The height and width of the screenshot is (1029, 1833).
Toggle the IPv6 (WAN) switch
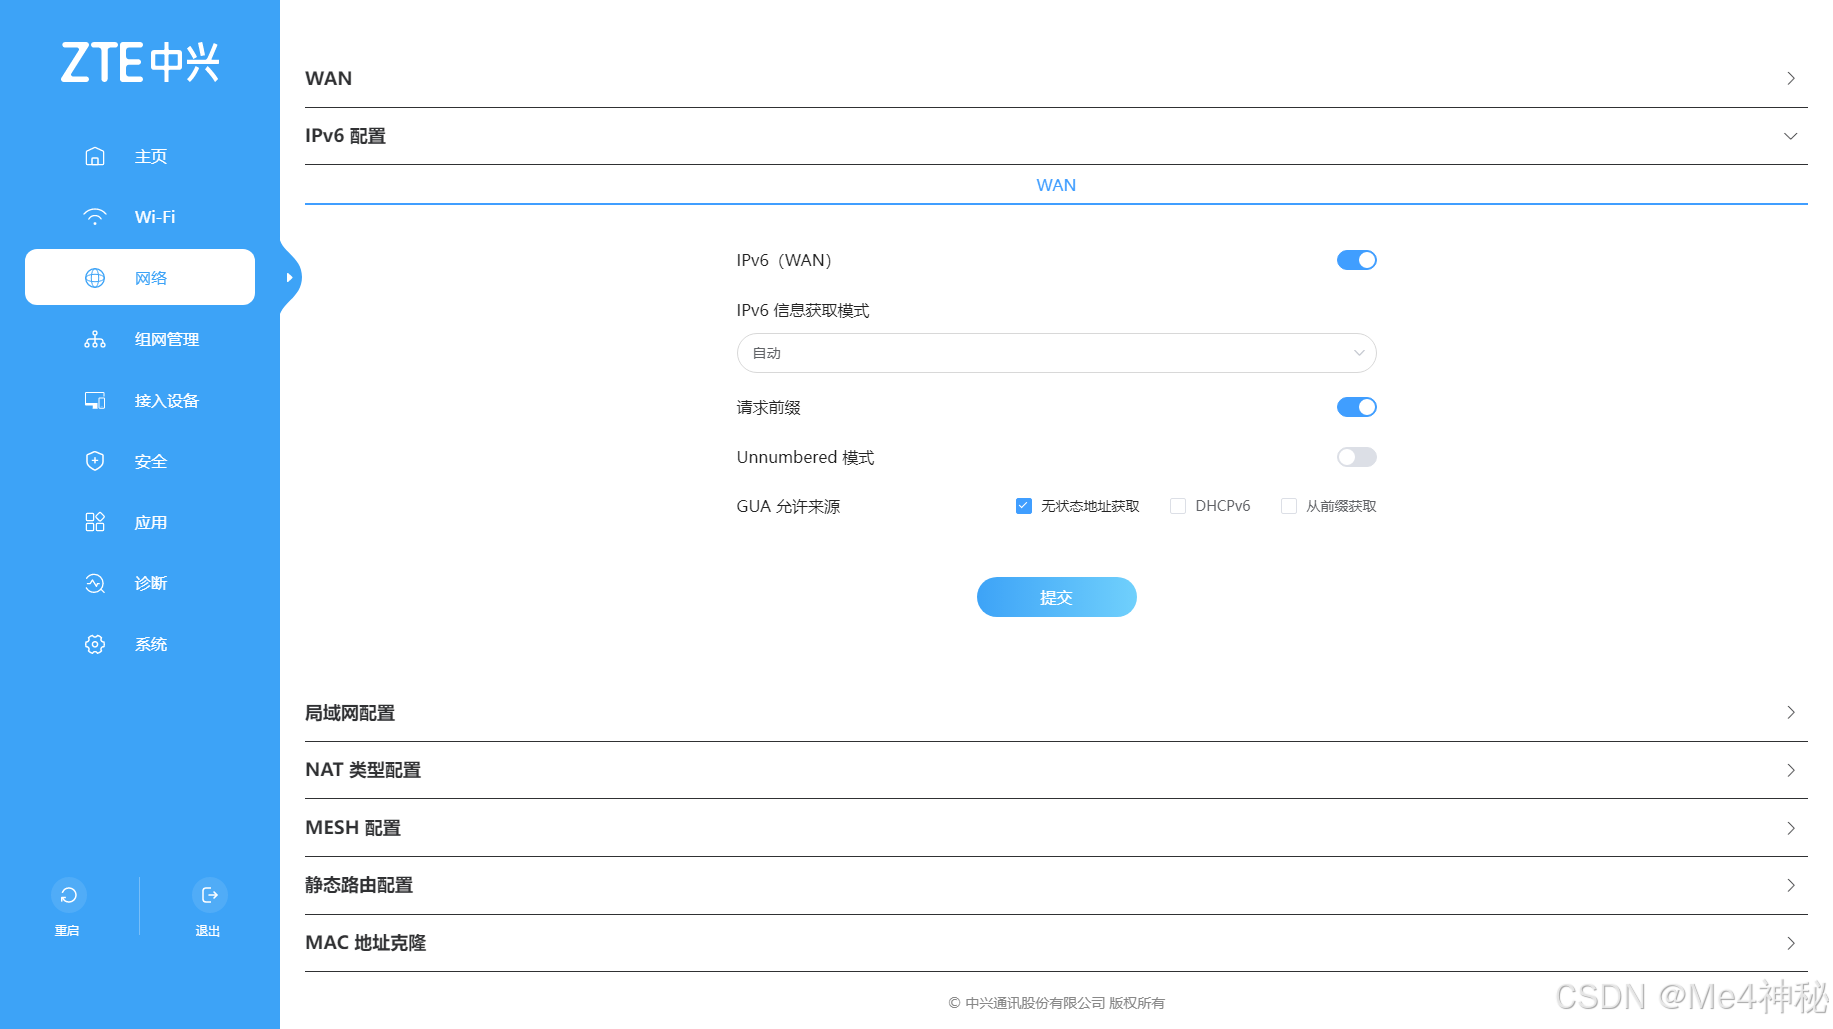coord(1356,260)
